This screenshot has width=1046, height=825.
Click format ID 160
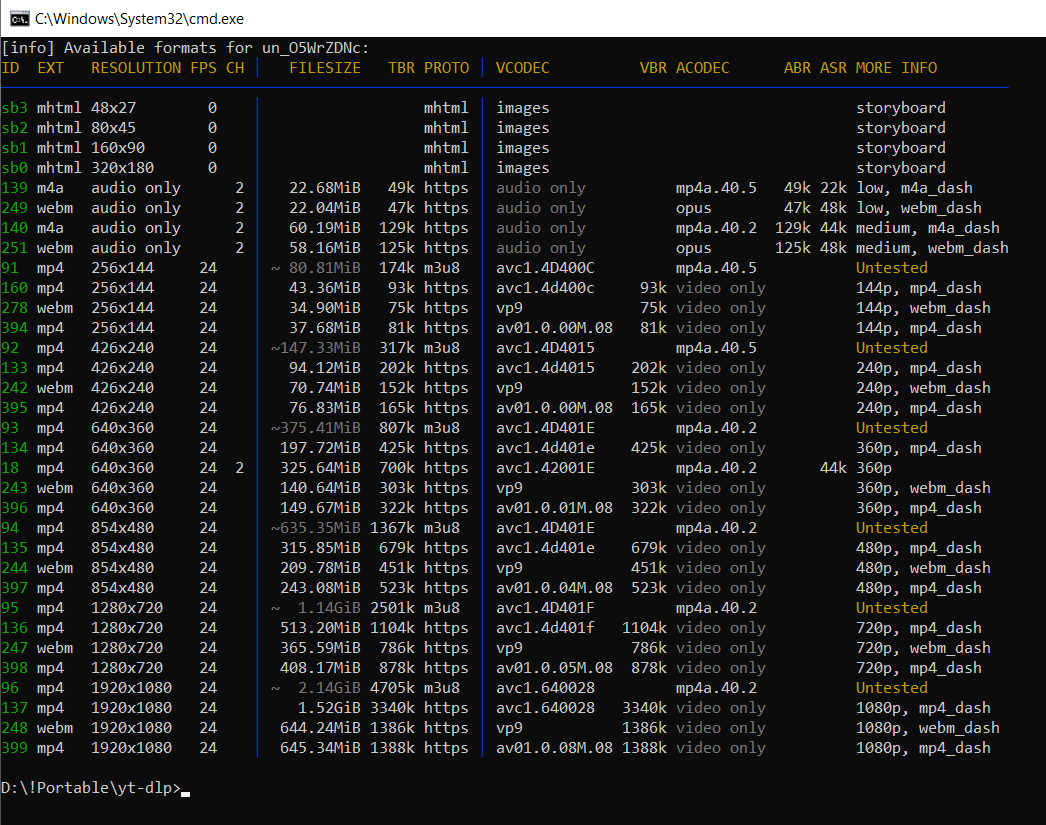point(15,288)
